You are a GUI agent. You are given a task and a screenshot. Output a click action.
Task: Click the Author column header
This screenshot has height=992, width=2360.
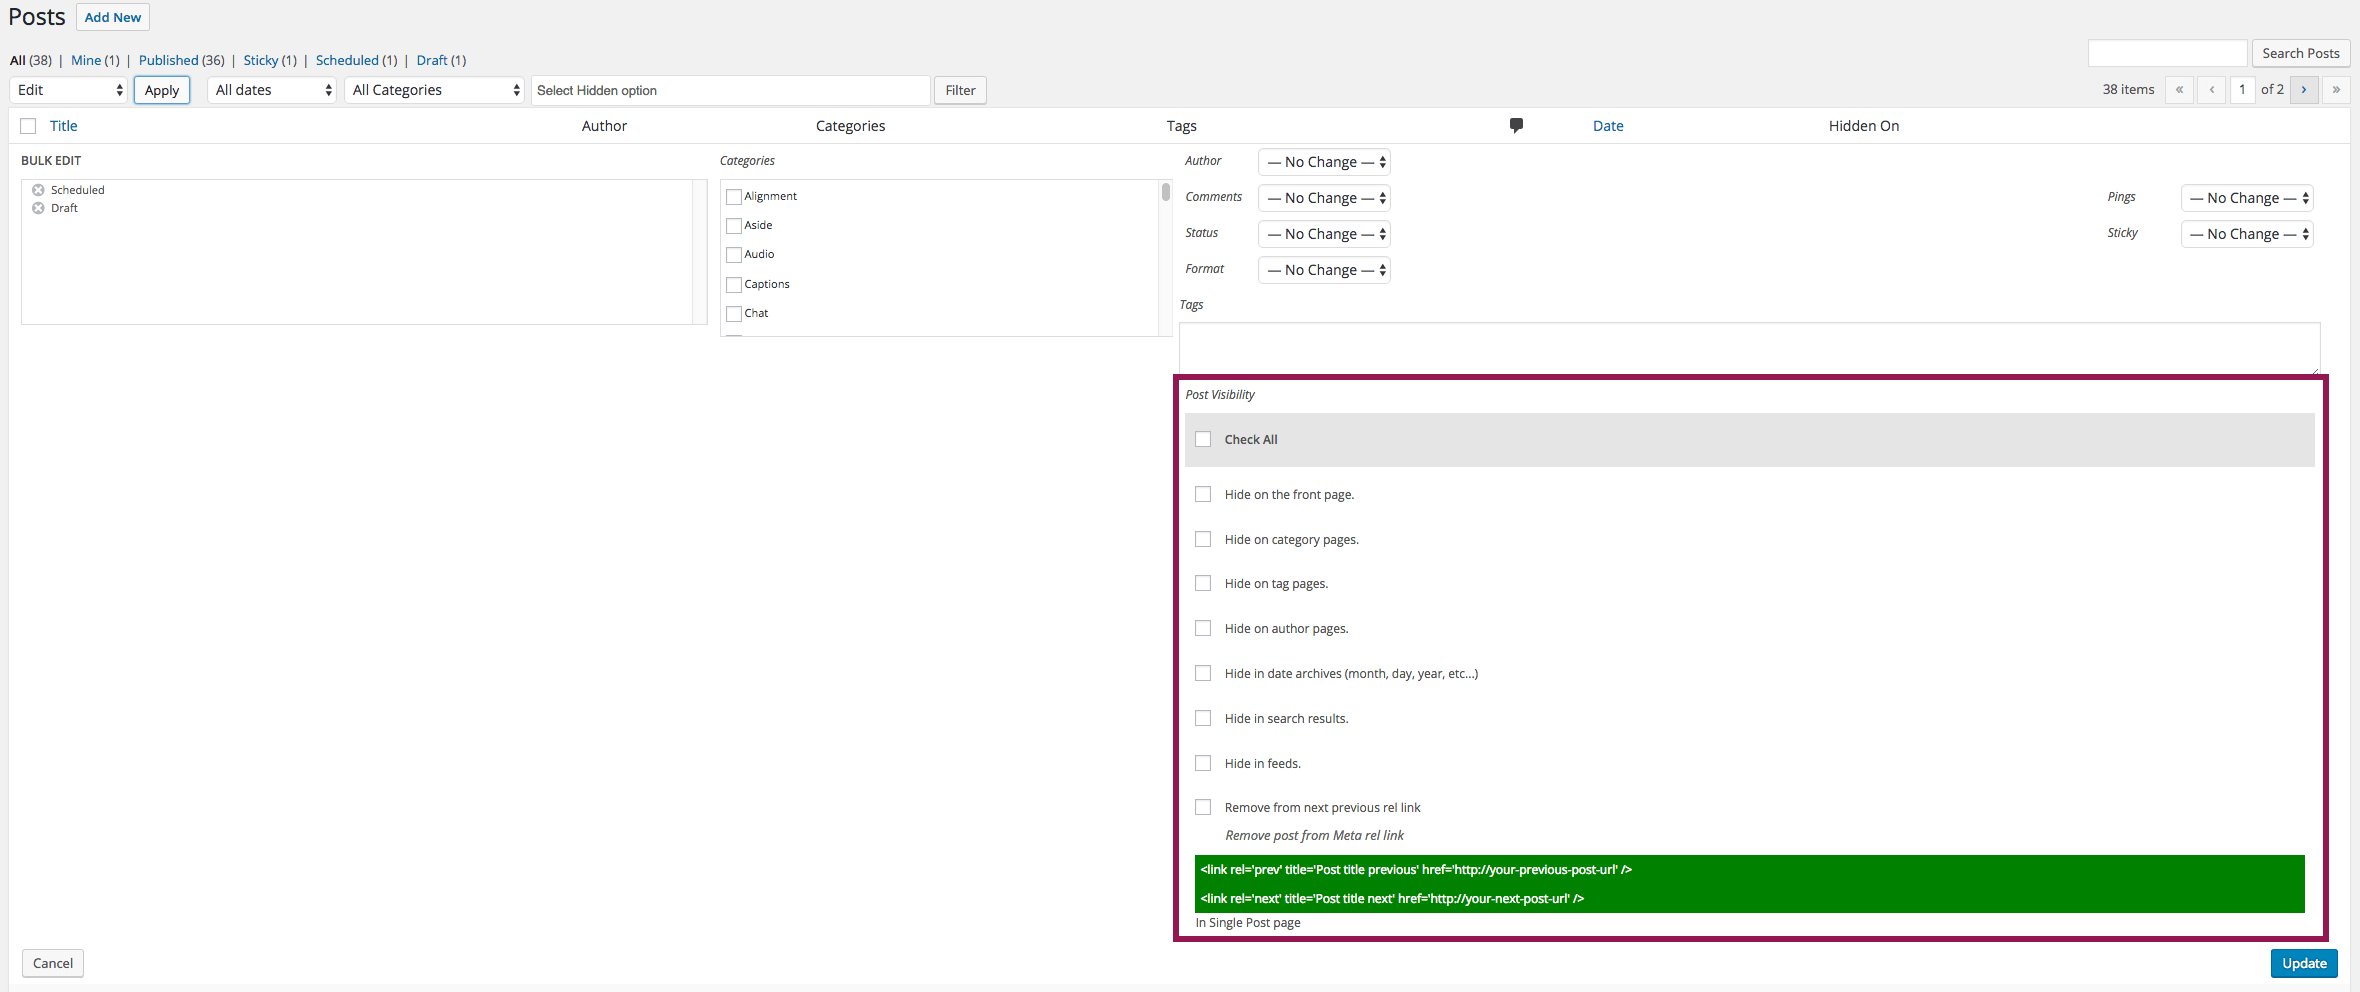click(605, 126)
